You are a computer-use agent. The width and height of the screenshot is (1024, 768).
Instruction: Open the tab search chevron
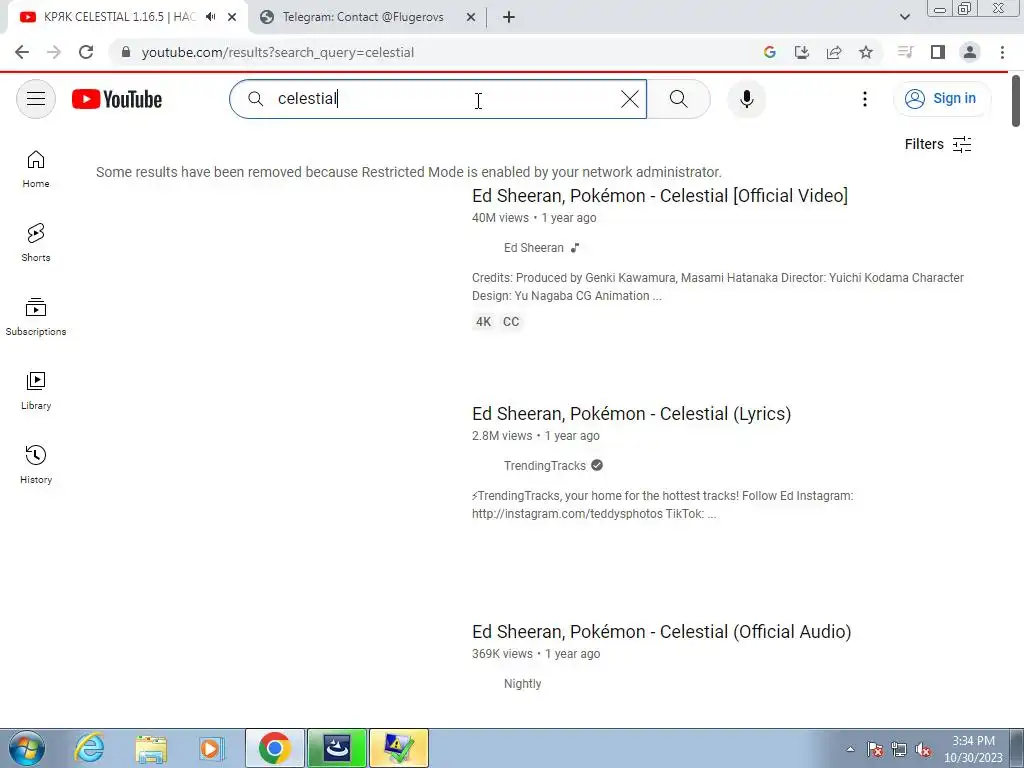pos(904,17)
